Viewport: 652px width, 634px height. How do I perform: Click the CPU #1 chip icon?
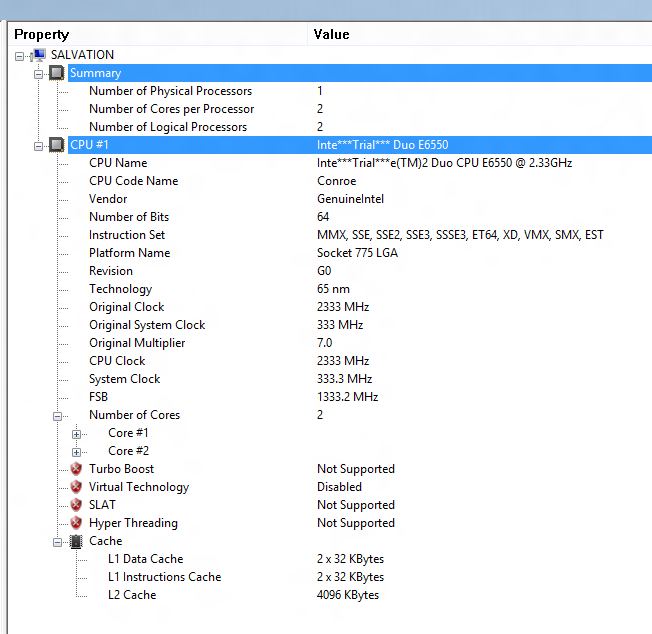pyautogui.click(x=57, y=145)
